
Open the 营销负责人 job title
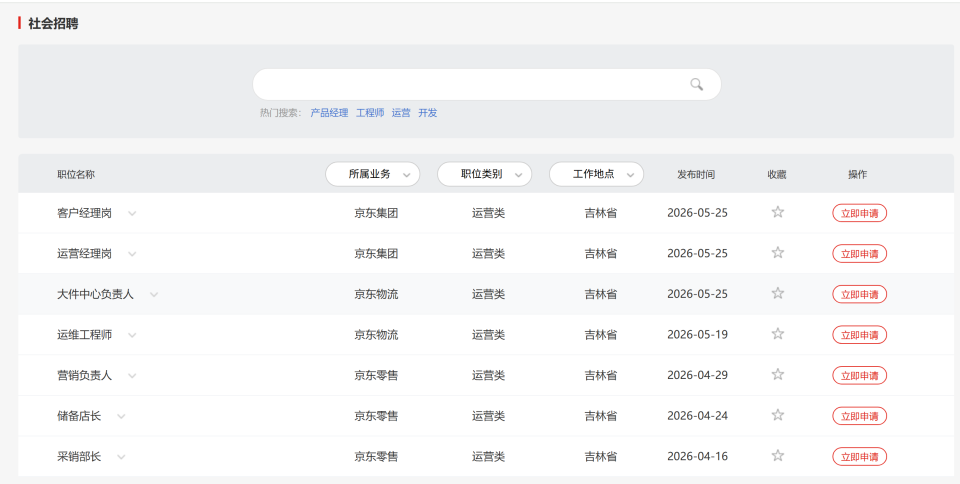tap(84, 375)
